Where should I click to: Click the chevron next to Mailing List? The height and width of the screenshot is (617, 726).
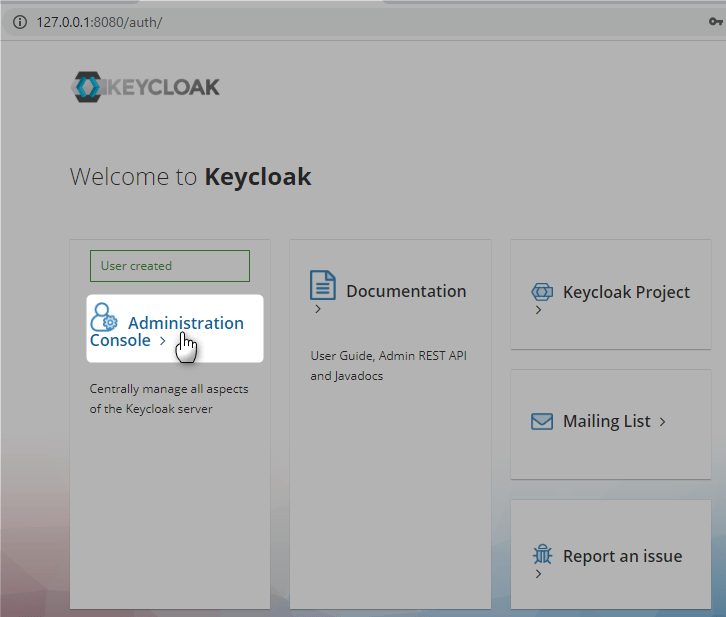point(661,422)
